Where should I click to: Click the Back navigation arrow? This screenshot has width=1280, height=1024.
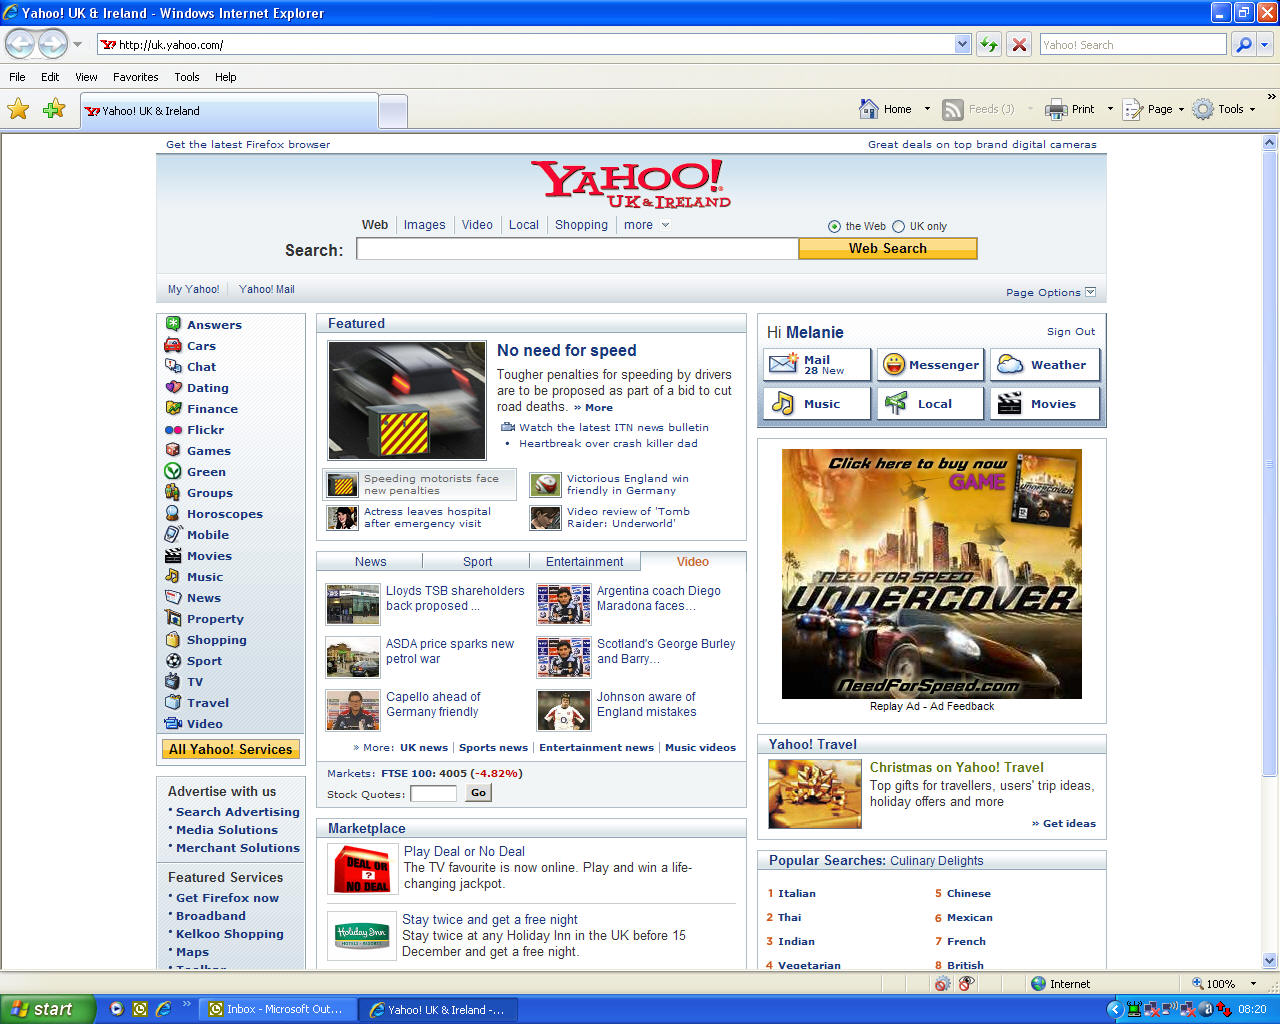tap(20, 44)
